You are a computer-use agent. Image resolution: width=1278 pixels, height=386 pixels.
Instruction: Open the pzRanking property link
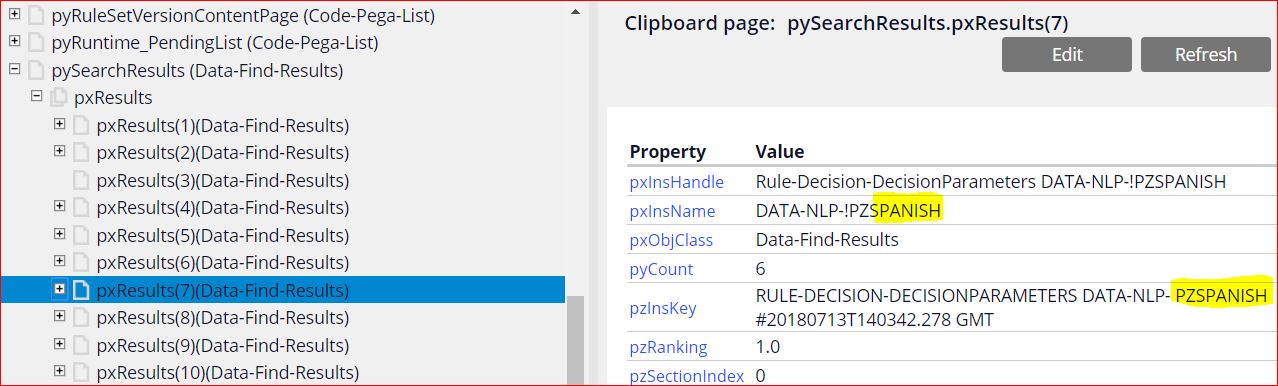(668, 347)
